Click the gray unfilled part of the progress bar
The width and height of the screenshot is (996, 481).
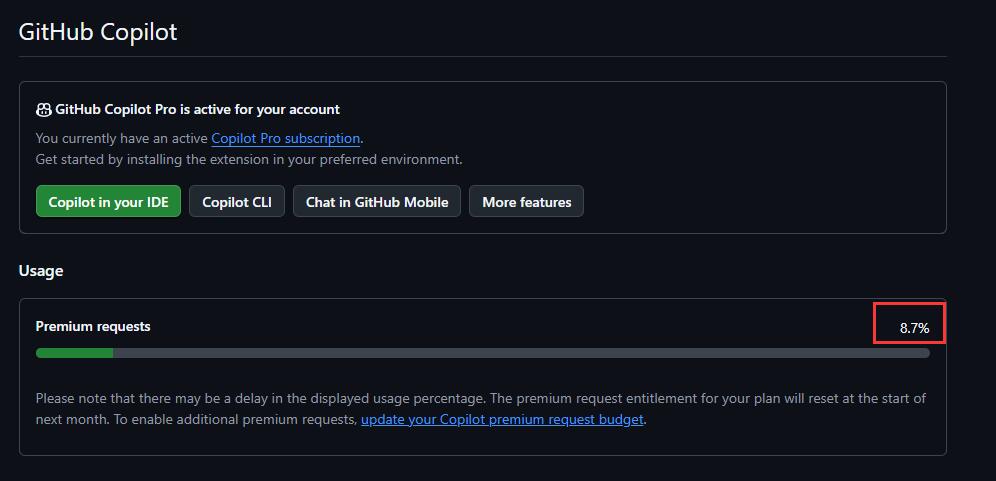click(521, 353)
